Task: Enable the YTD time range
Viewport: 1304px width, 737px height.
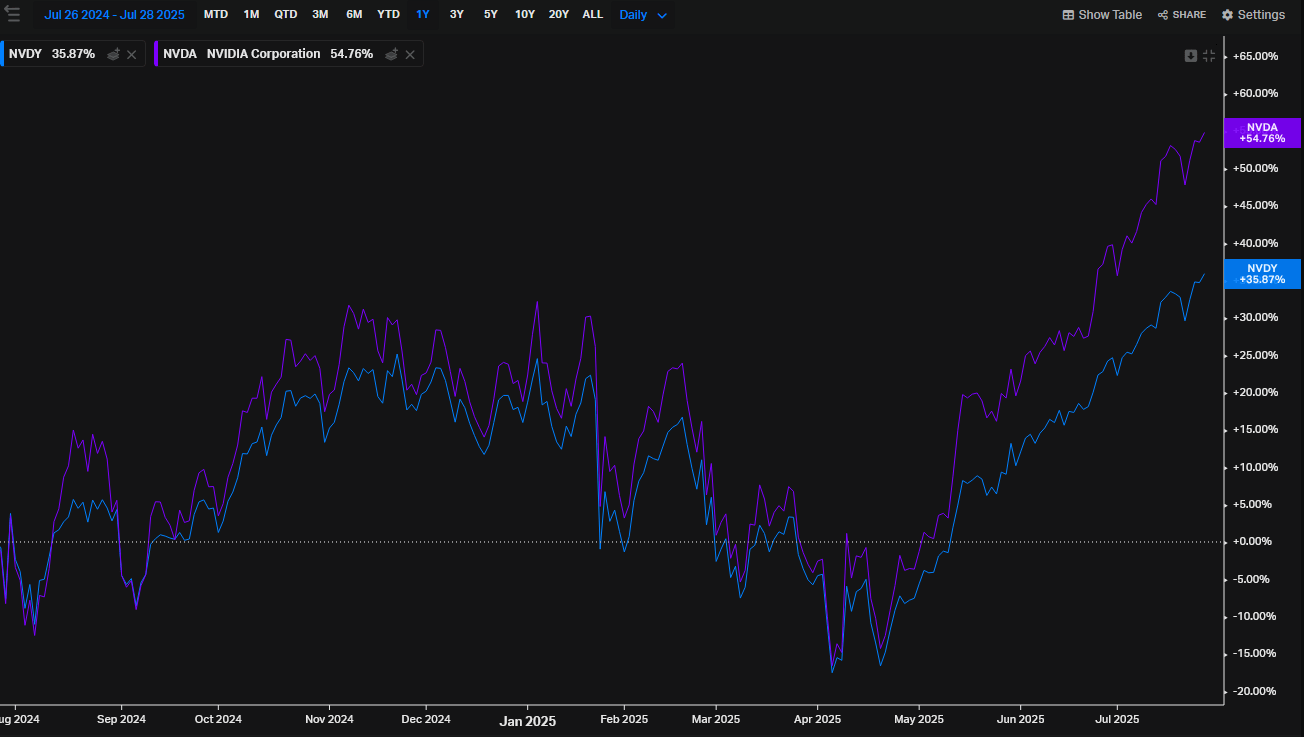Action: [388, 14]
